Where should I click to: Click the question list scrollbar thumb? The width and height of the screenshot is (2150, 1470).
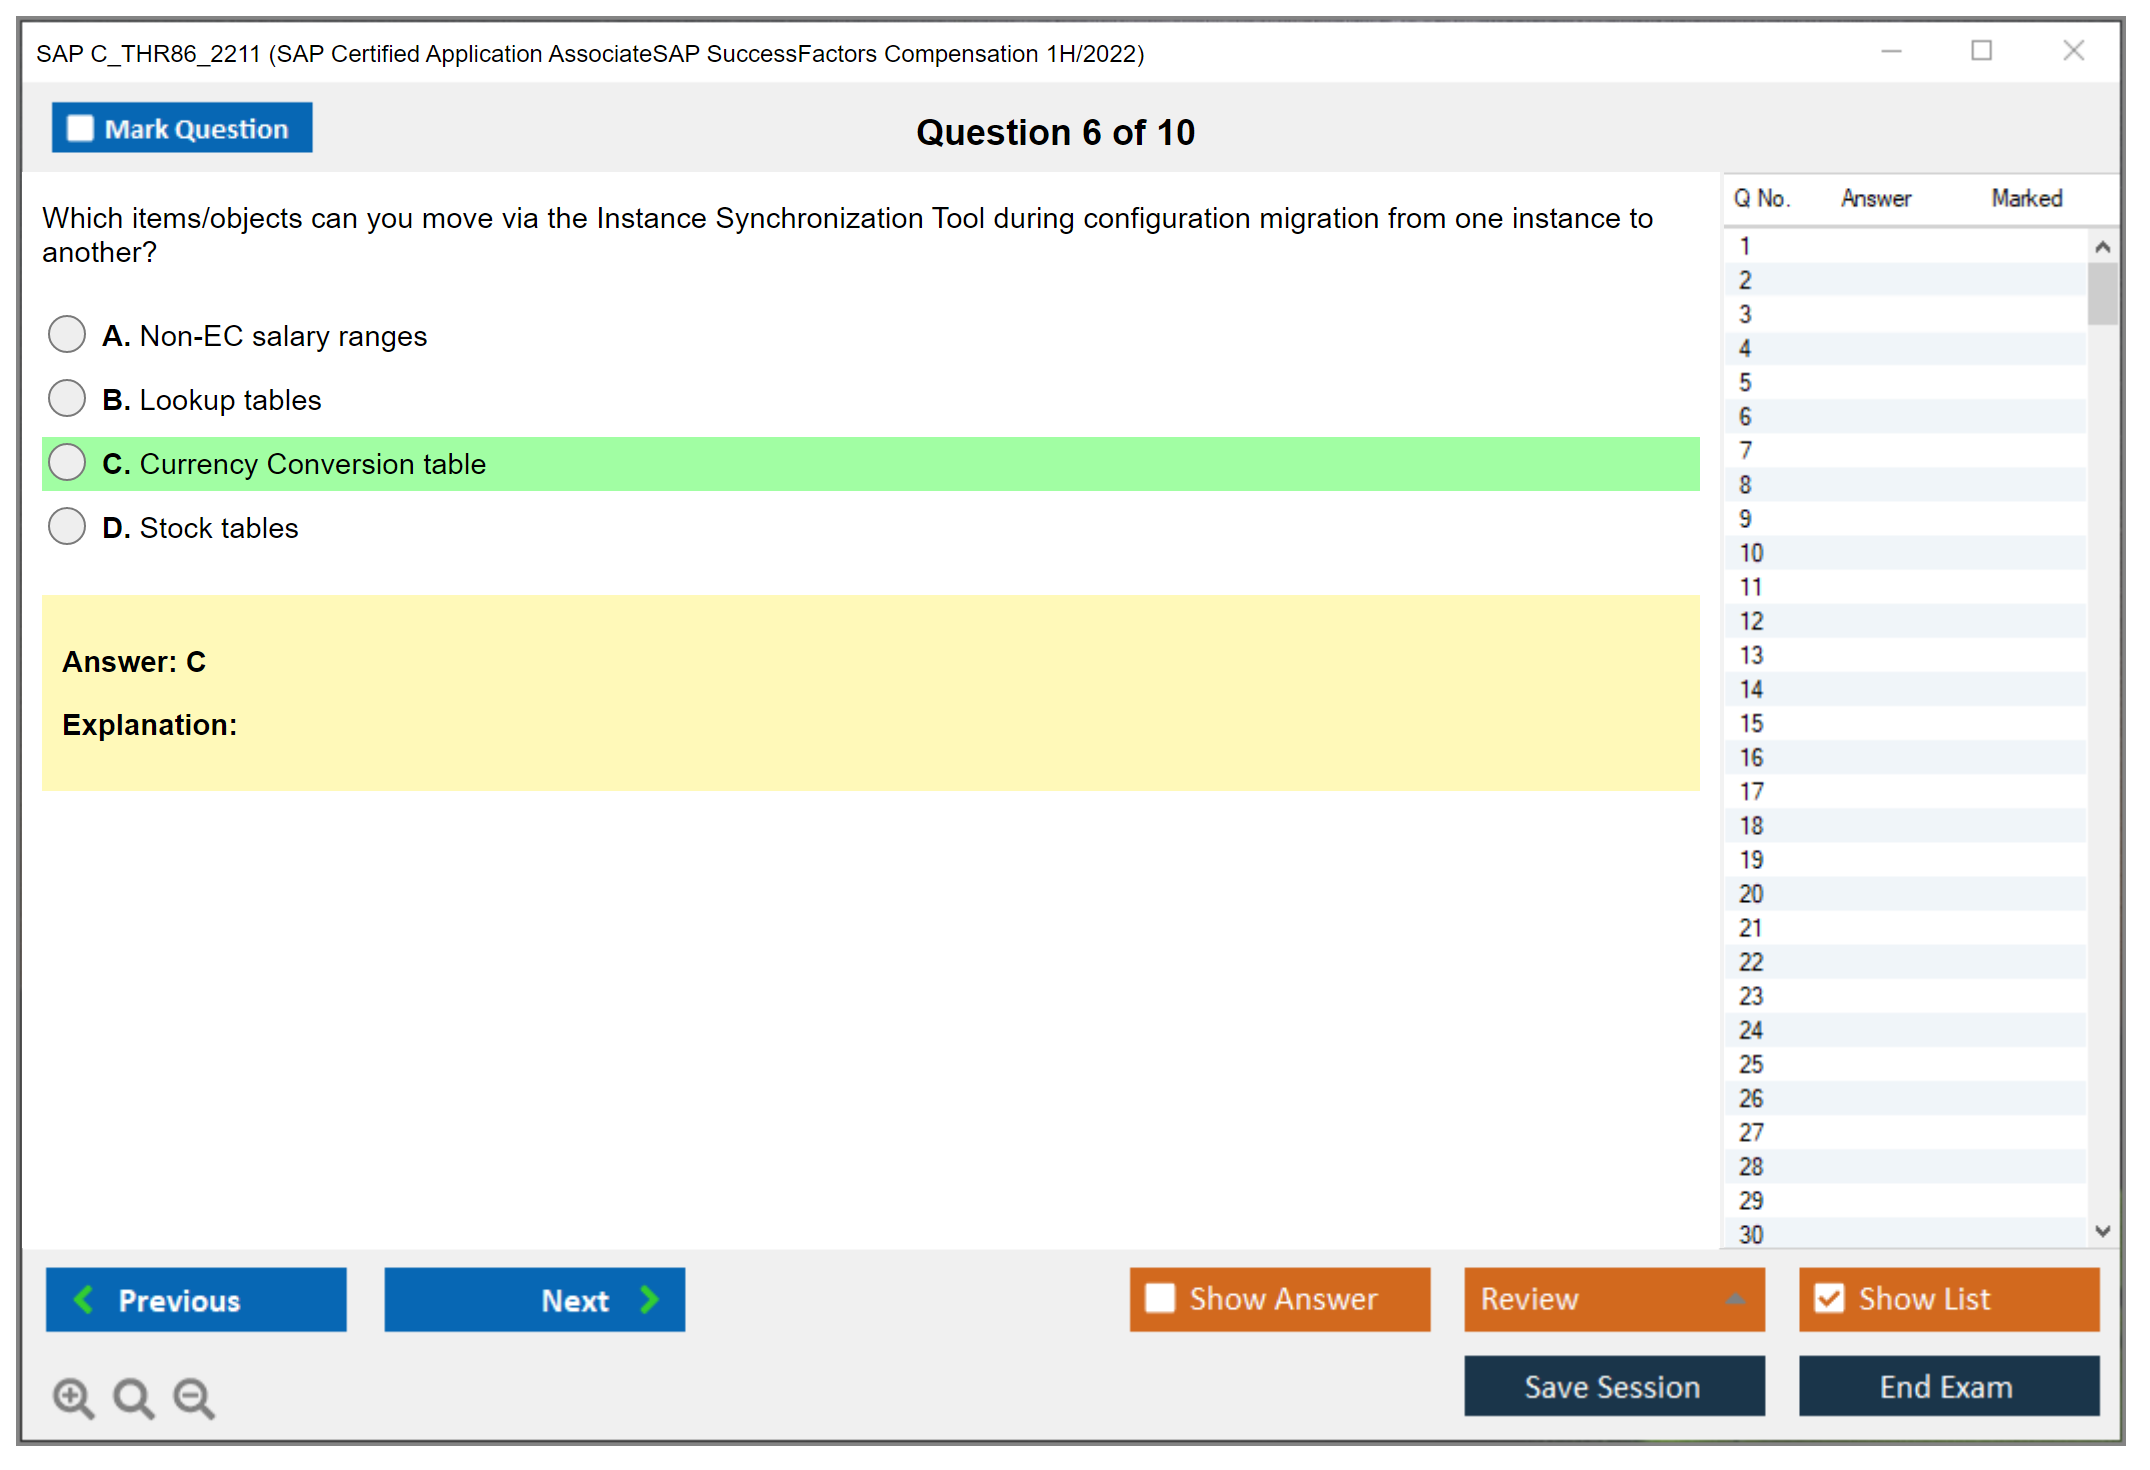pos(2102,293)
